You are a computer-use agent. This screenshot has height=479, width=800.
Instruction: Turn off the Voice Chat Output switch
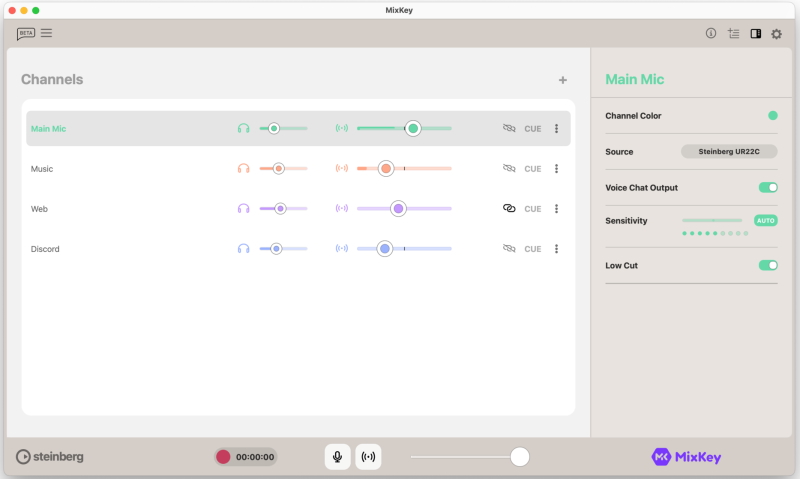click(768, 187)
